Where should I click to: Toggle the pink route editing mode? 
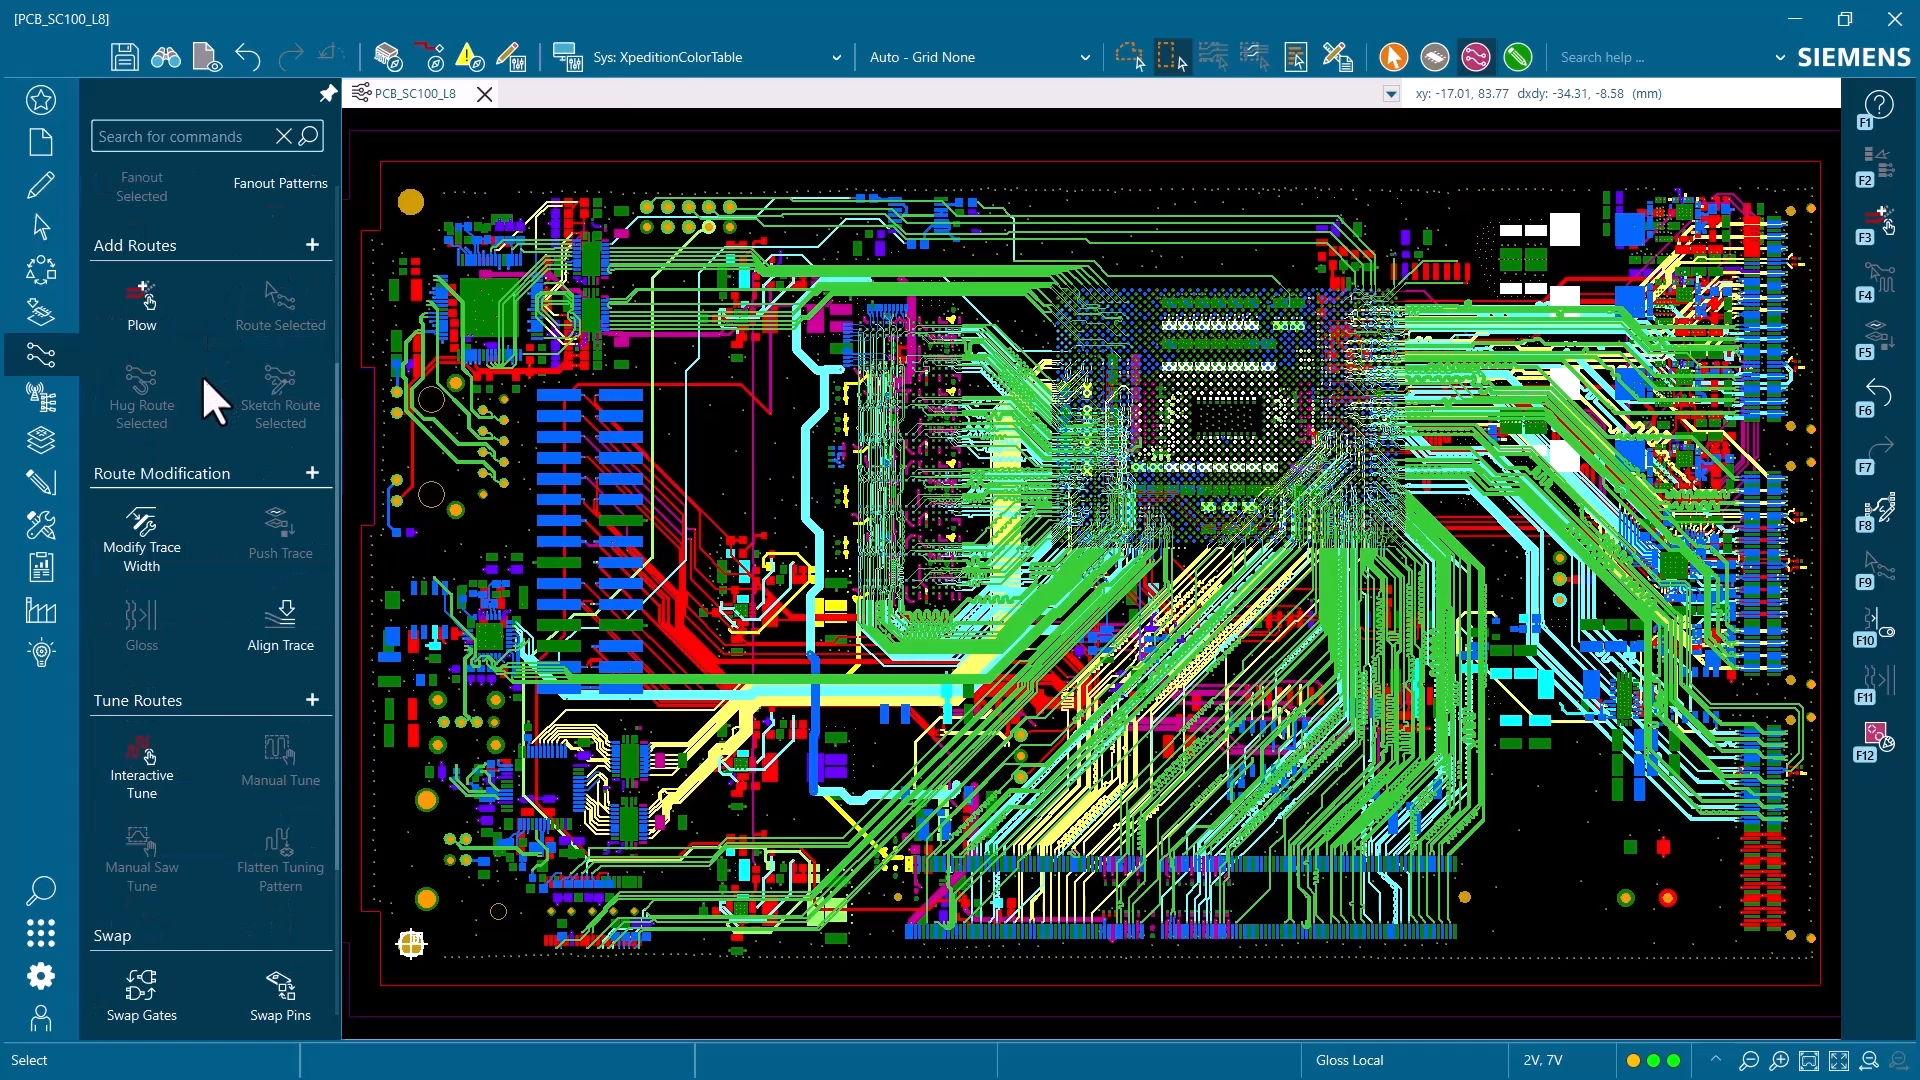(x=1476, y=57)
